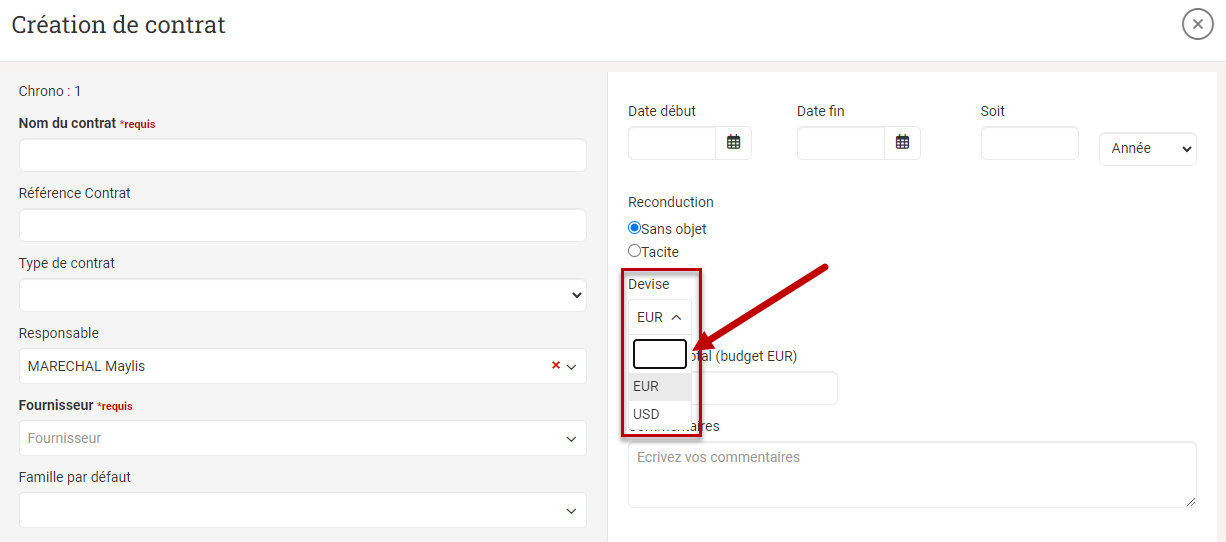Select the Sans objet radio button

634,228
